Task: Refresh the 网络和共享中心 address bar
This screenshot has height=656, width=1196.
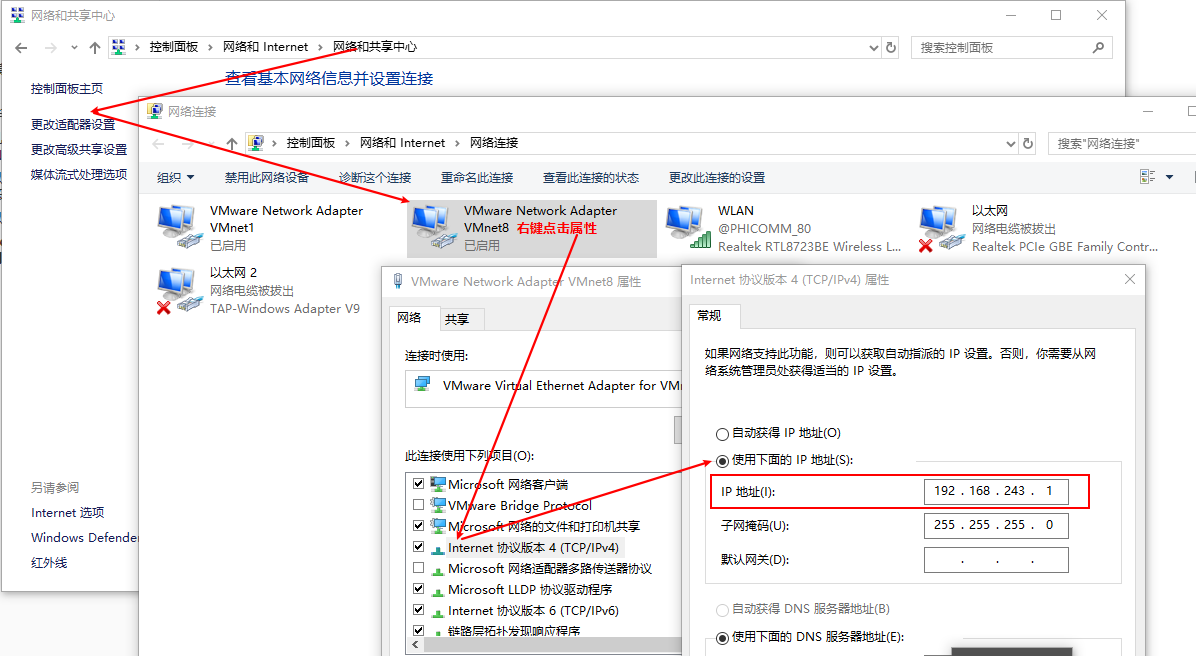Action: click(891, 47)
